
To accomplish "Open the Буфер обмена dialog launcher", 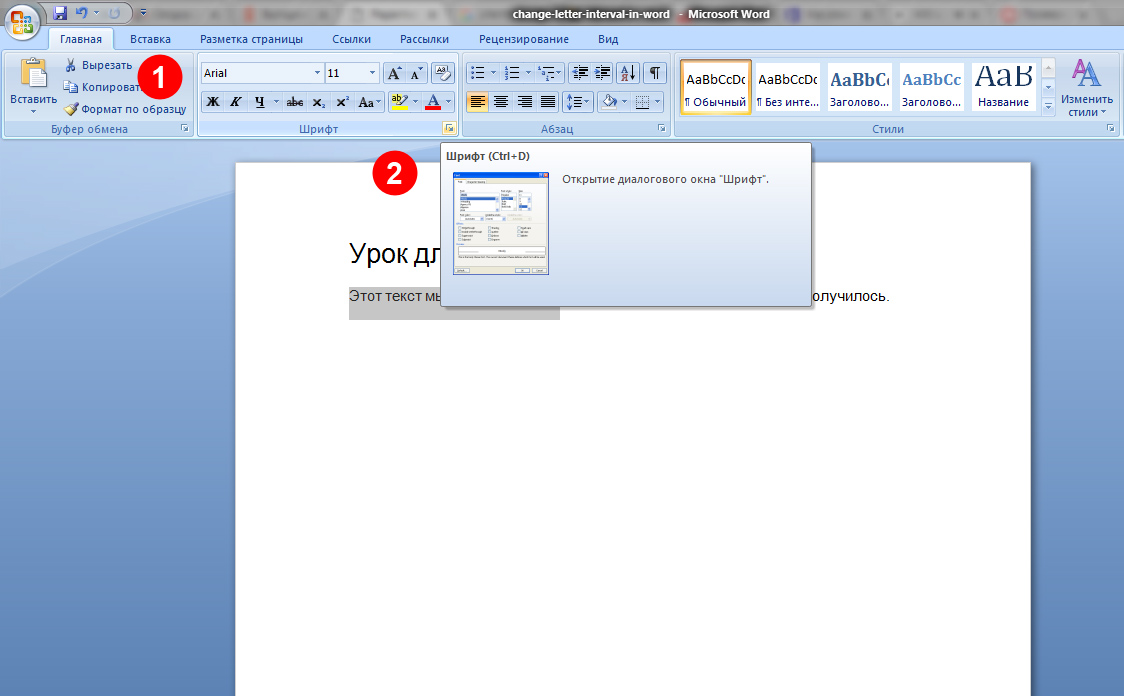I will pos(184,128).
